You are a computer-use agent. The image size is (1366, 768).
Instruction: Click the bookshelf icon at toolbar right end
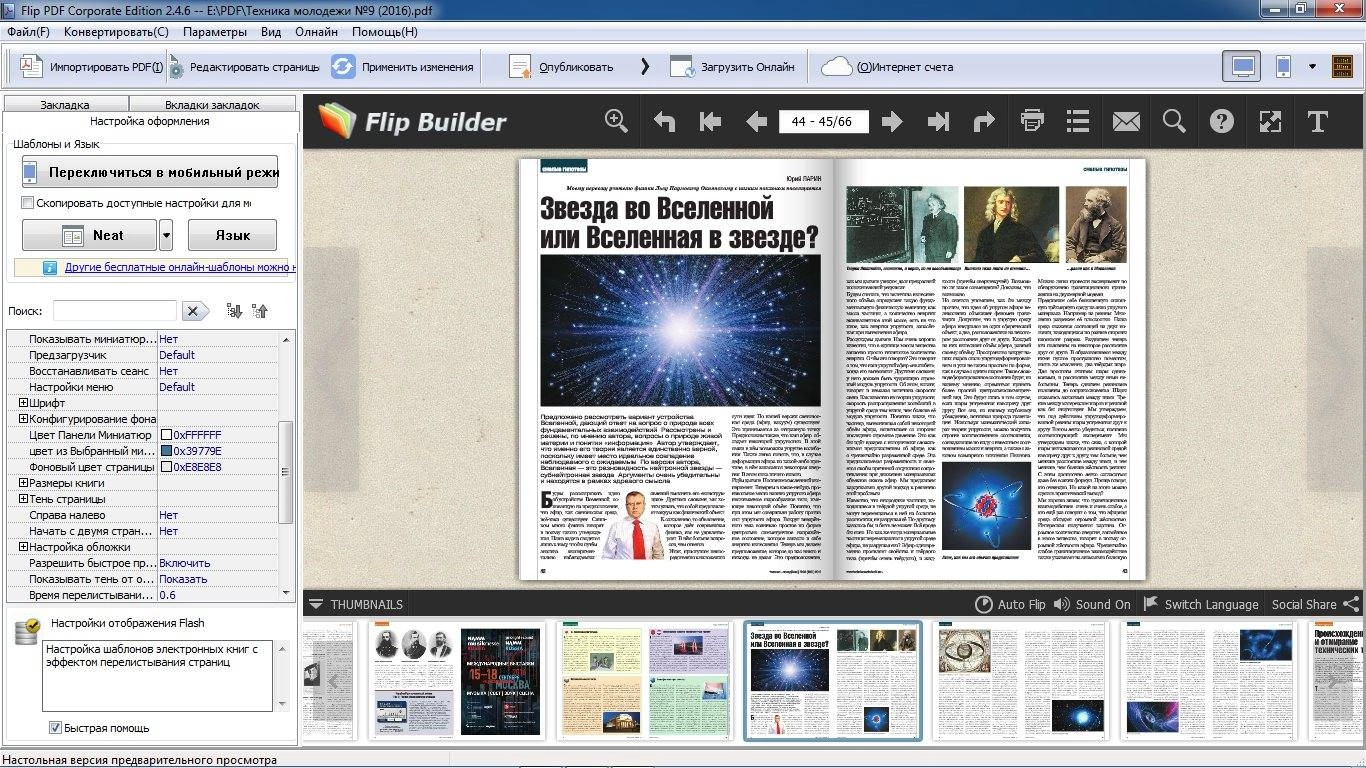pos(1343,67)
